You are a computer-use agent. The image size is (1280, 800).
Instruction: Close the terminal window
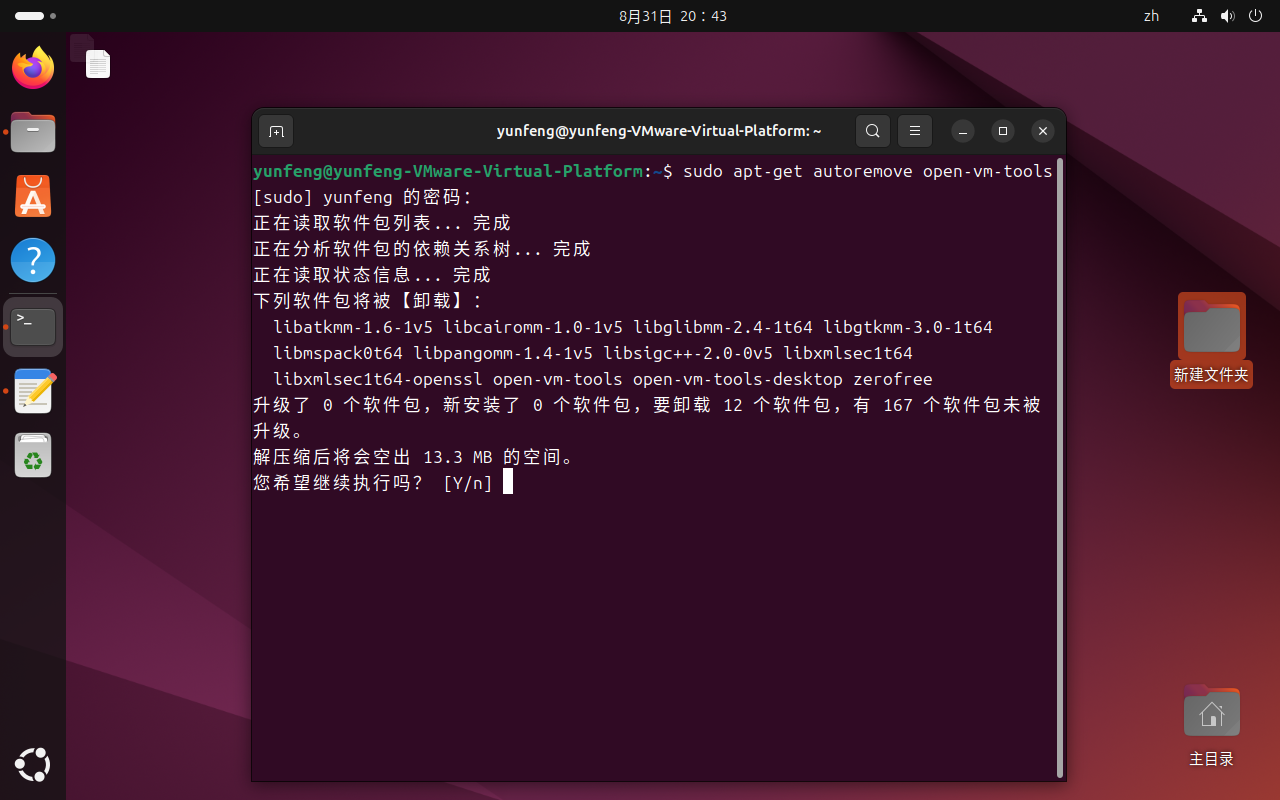[x=1042, y=131]
